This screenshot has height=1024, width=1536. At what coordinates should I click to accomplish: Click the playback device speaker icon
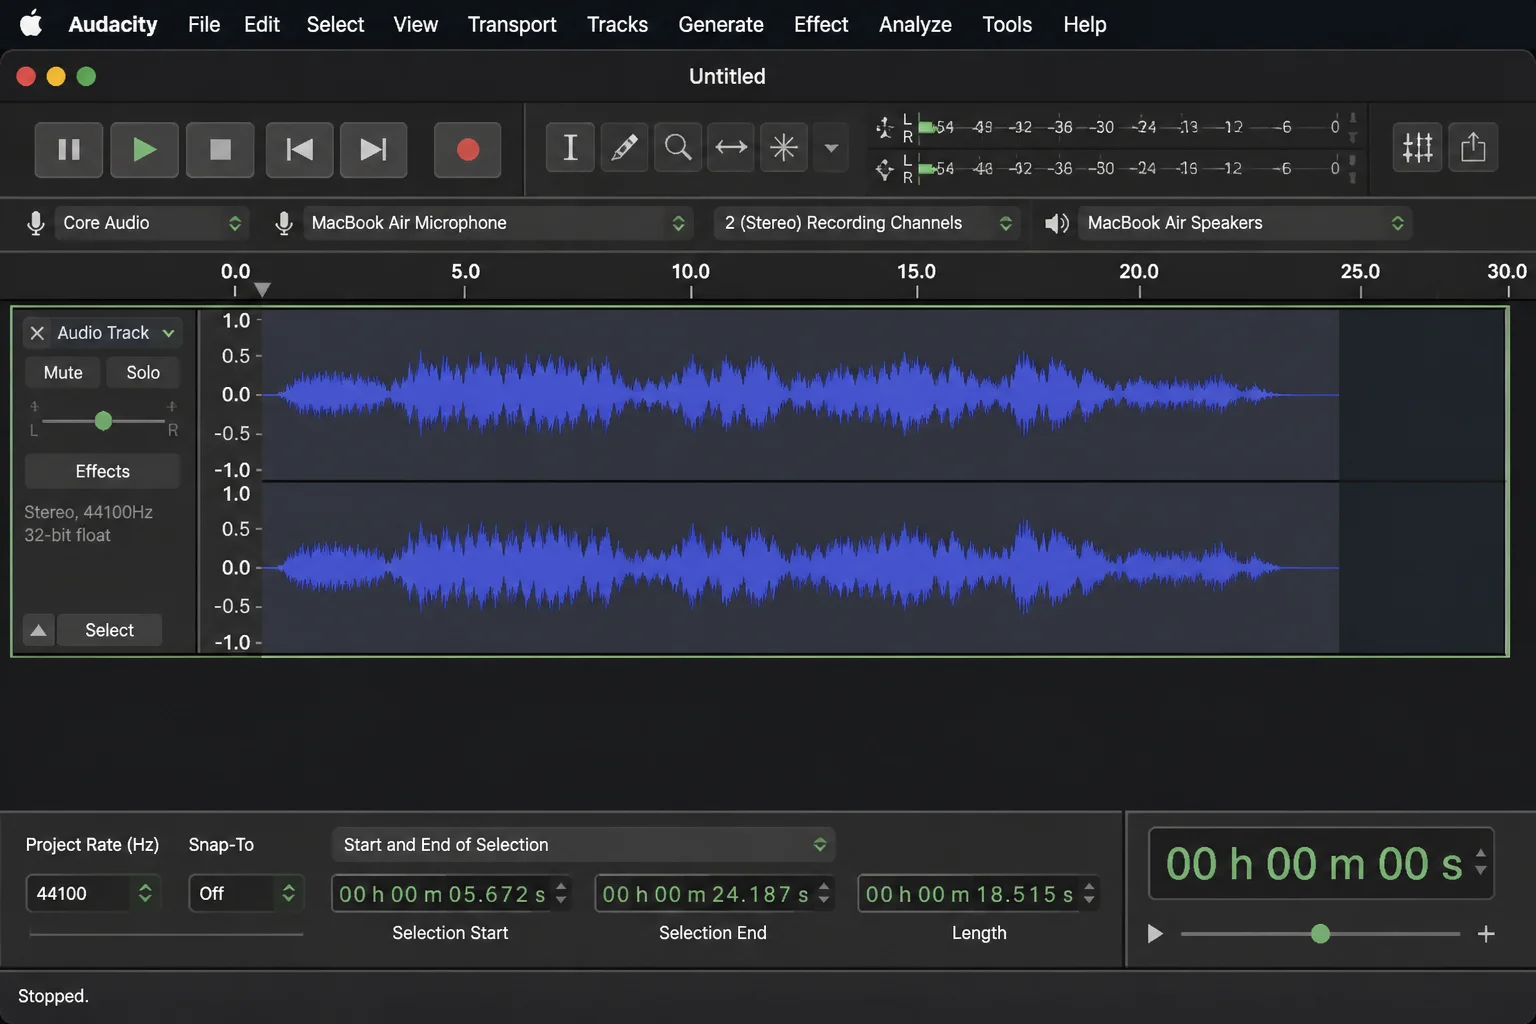pos(1057,223)
